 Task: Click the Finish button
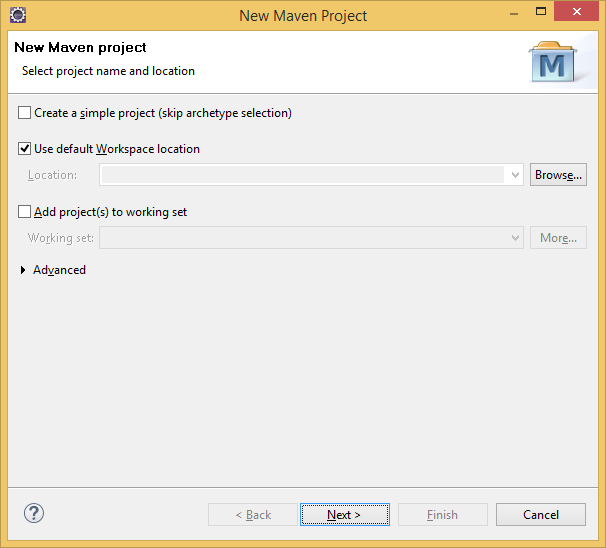point(443,515)
